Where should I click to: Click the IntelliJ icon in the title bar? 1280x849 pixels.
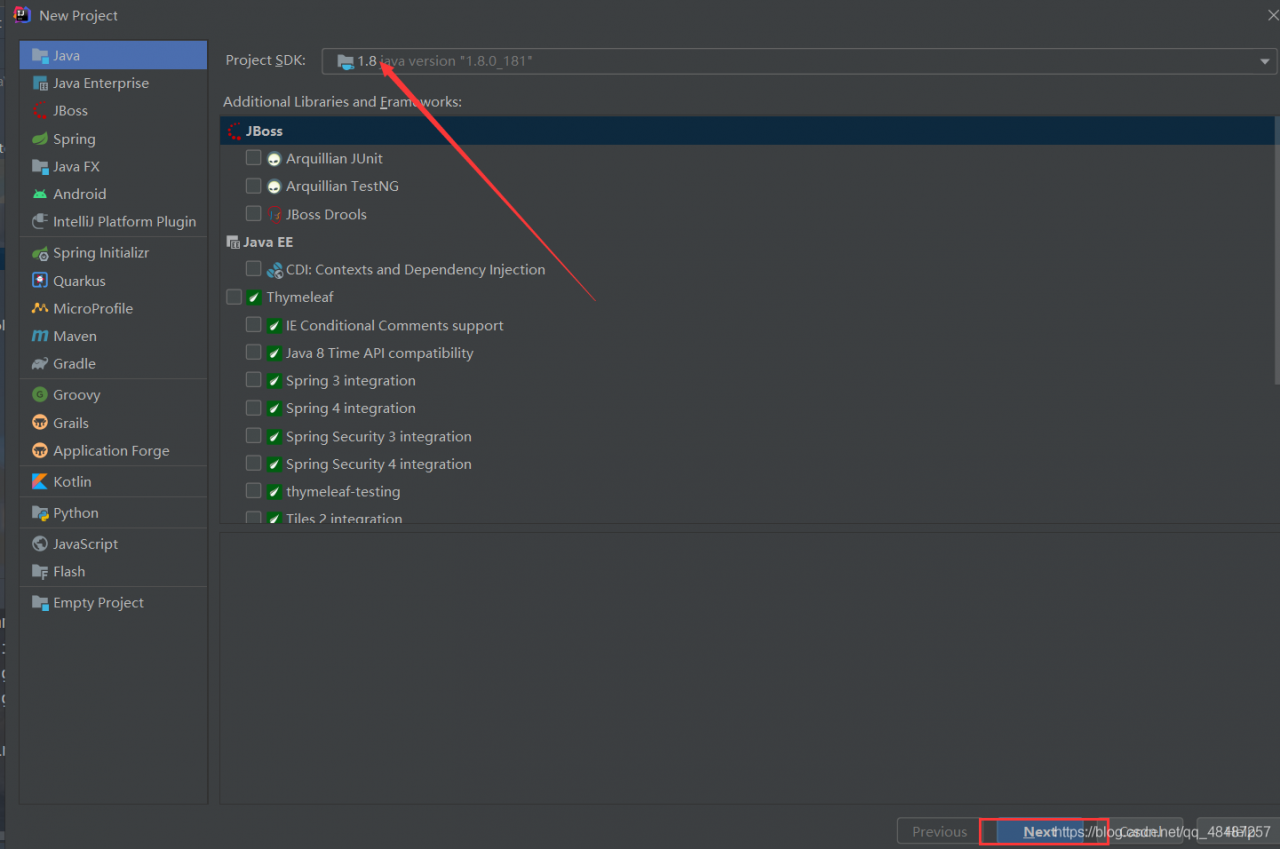pyautogui.click(x=22, y=15)
